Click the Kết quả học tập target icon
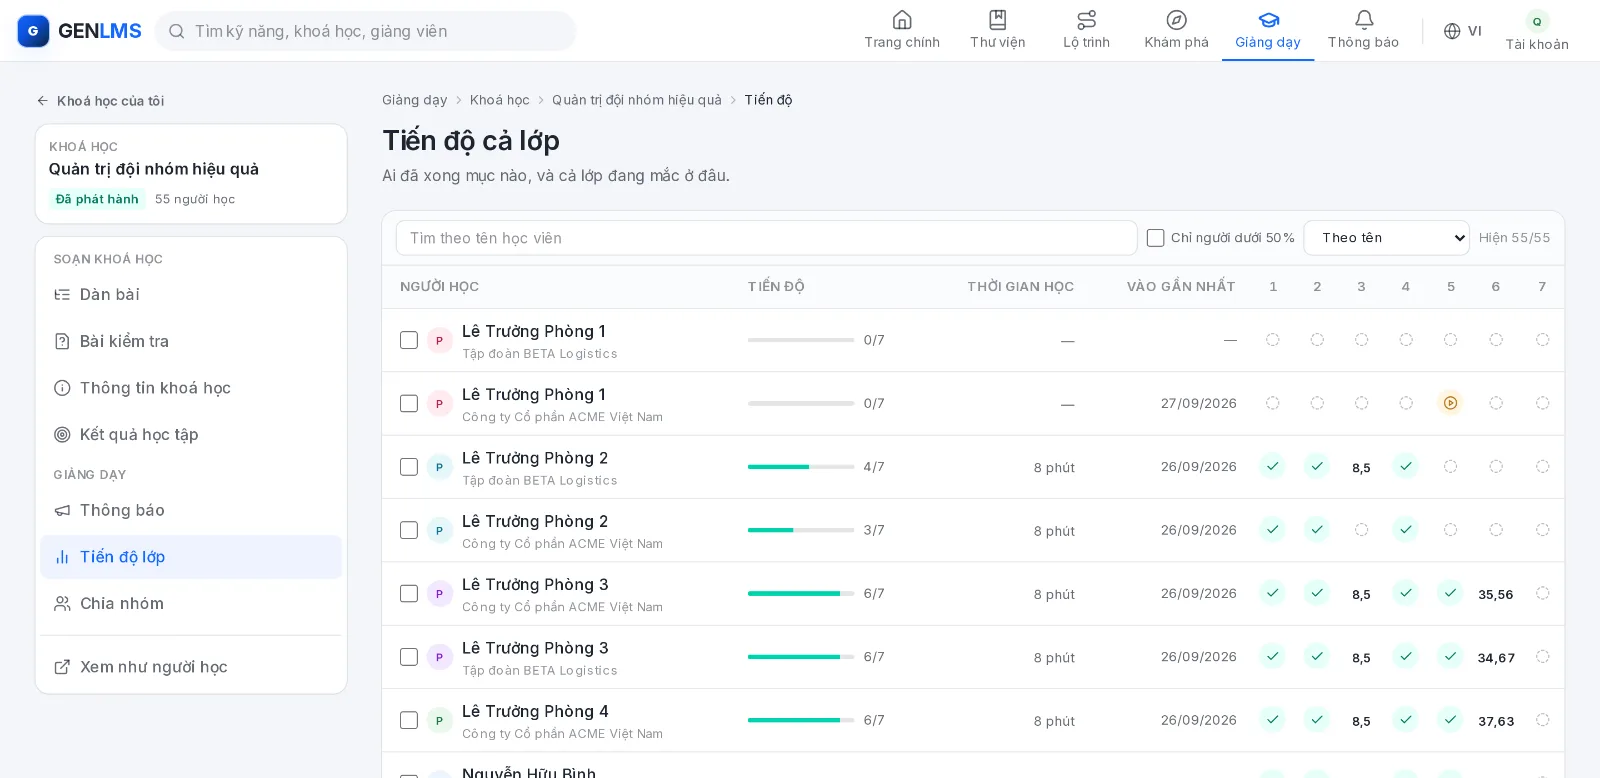 tap(62, 435)
